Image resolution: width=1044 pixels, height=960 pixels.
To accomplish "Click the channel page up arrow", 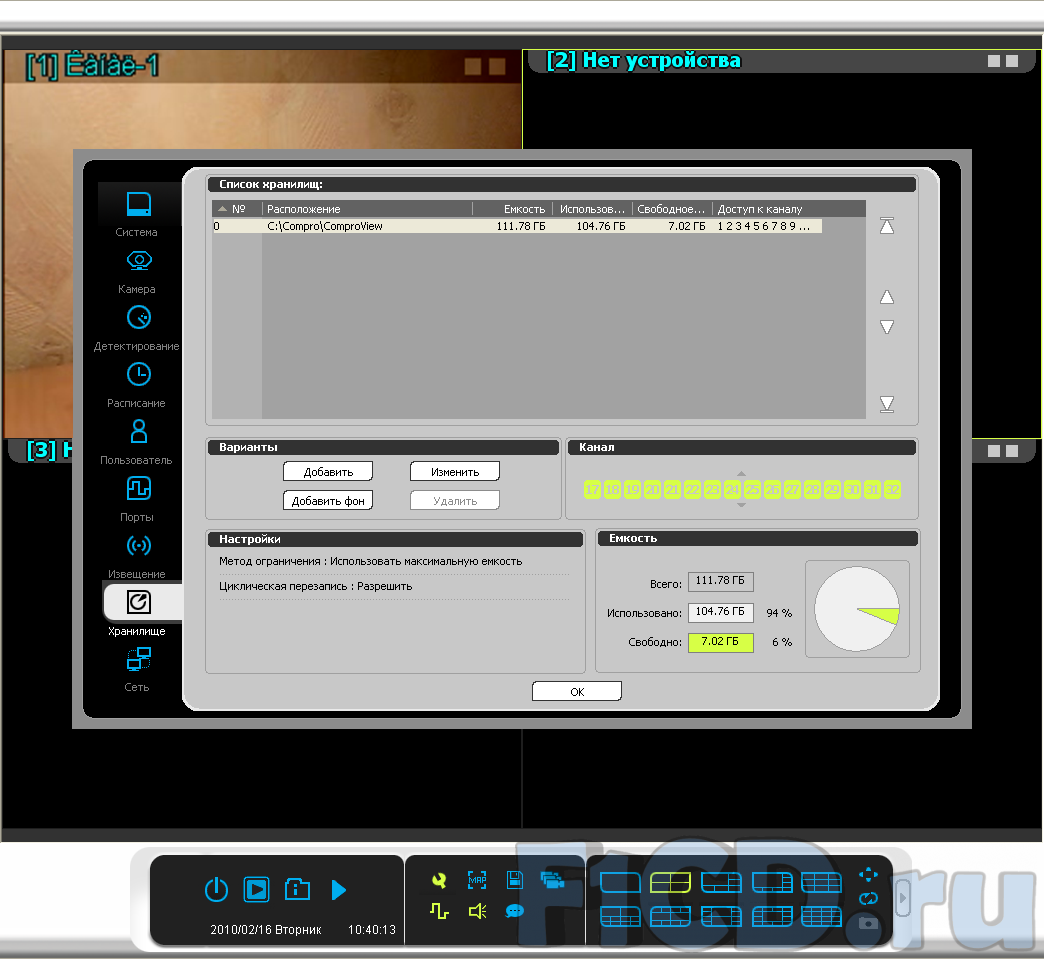I will pyautogui.click(x=742, y=474).
